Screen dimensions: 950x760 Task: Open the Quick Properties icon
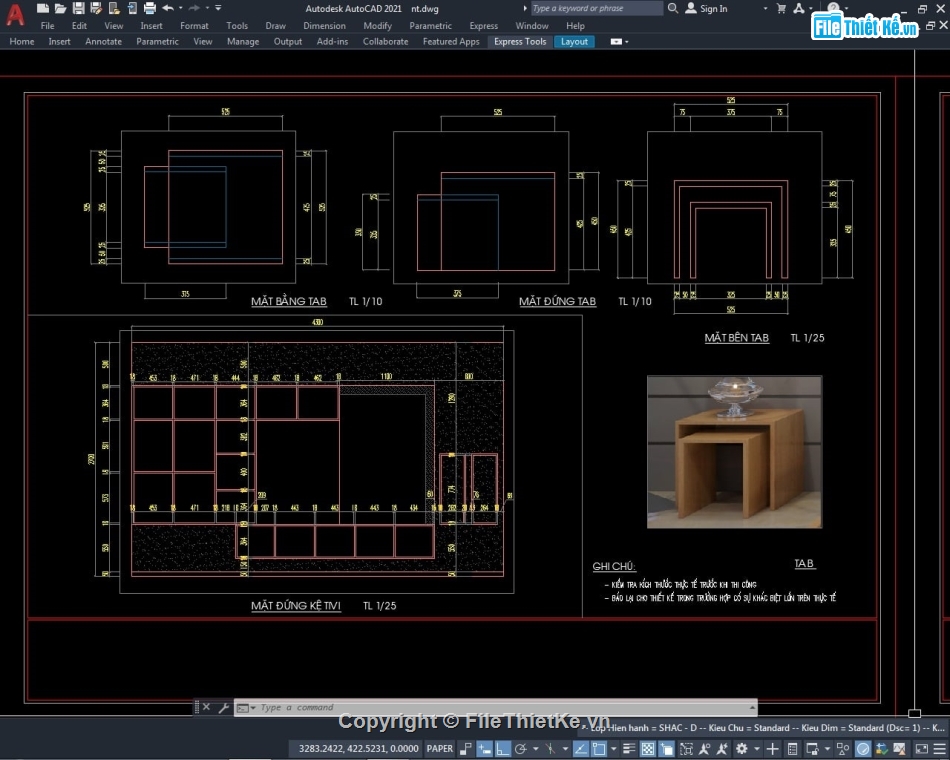792,748
